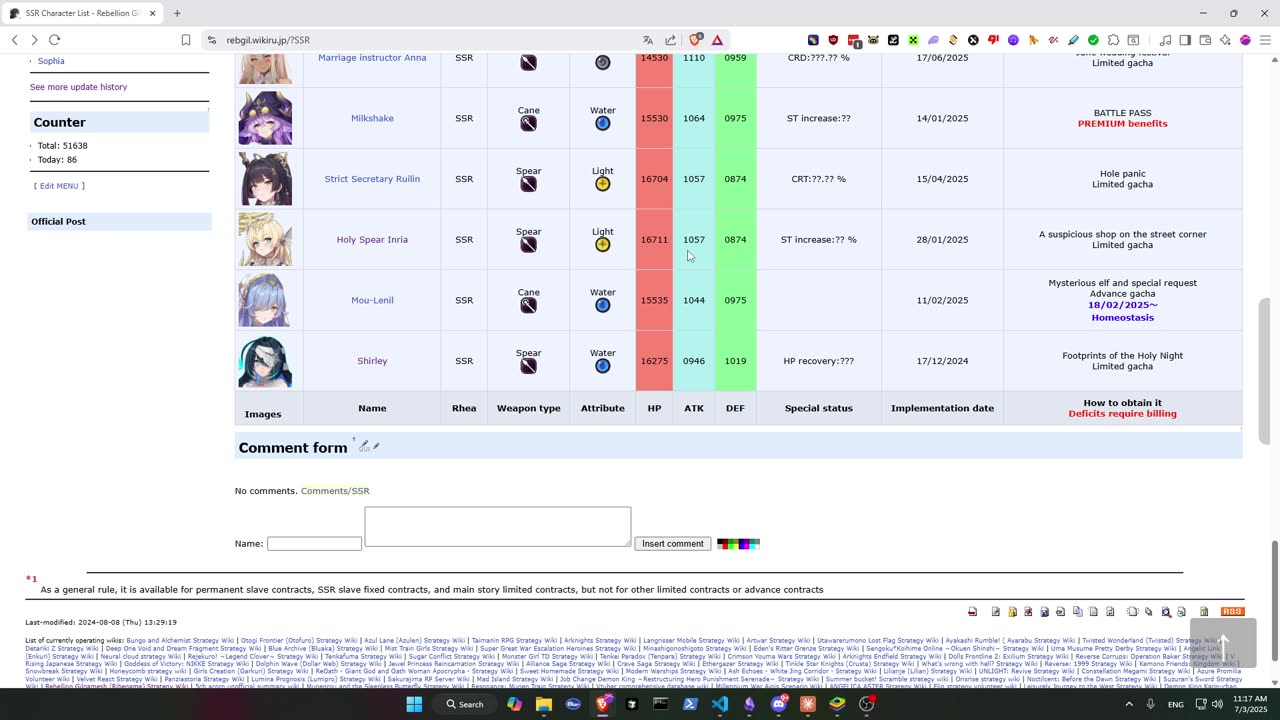Open Visual Studio Code from taskbar

pyautogui.click(x=720, y=704)
